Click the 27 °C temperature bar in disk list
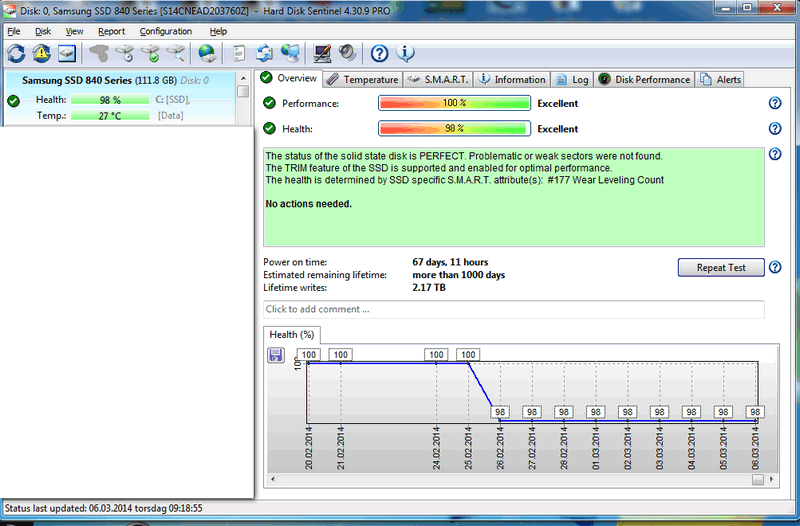The height and width of the screenshot is (526, 800). (110, 116)
